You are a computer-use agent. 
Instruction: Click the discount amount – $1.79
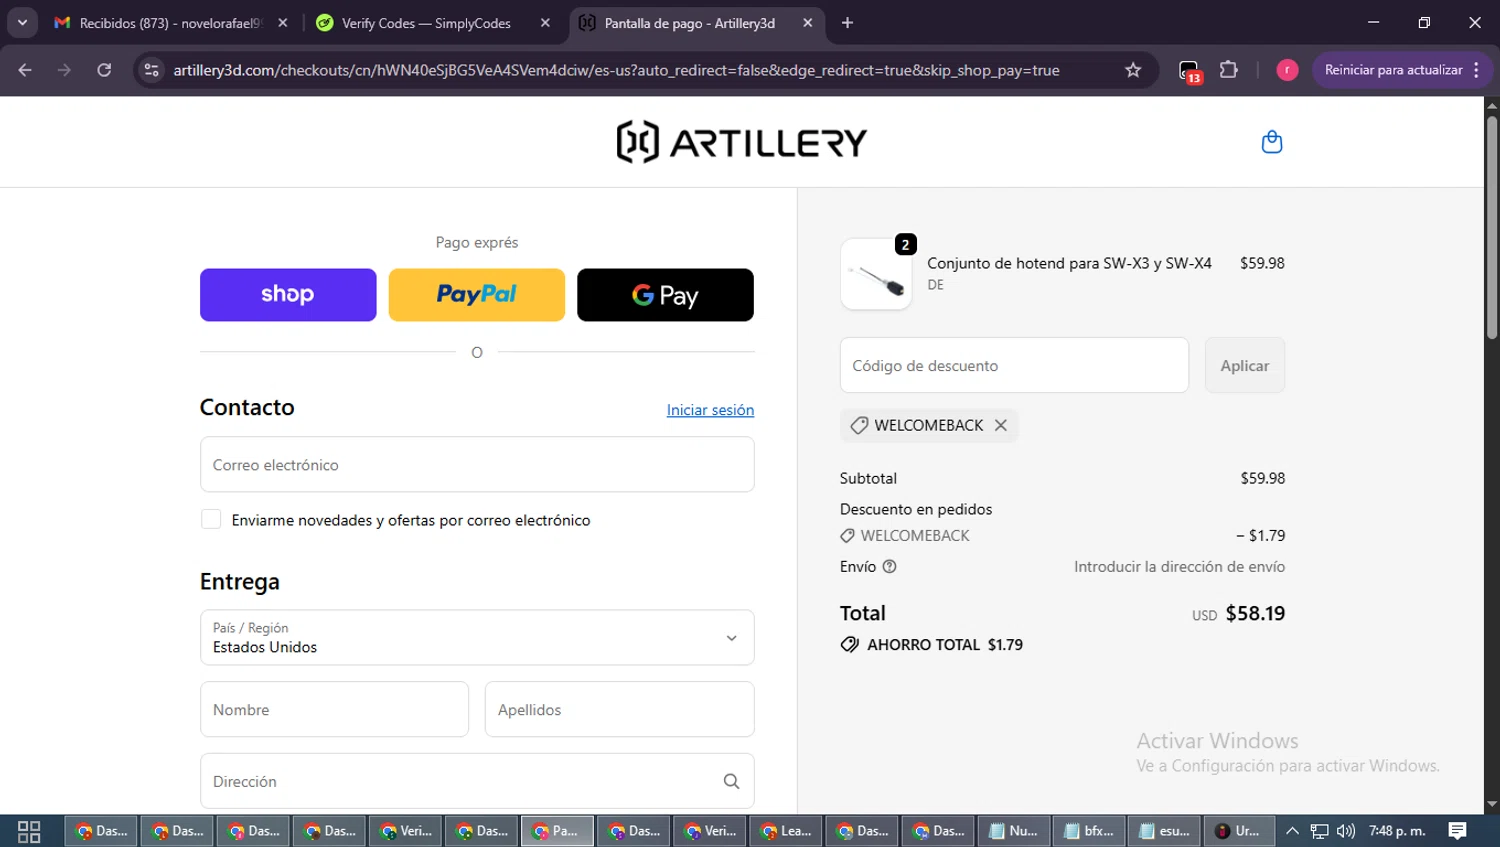point(1261,535)
